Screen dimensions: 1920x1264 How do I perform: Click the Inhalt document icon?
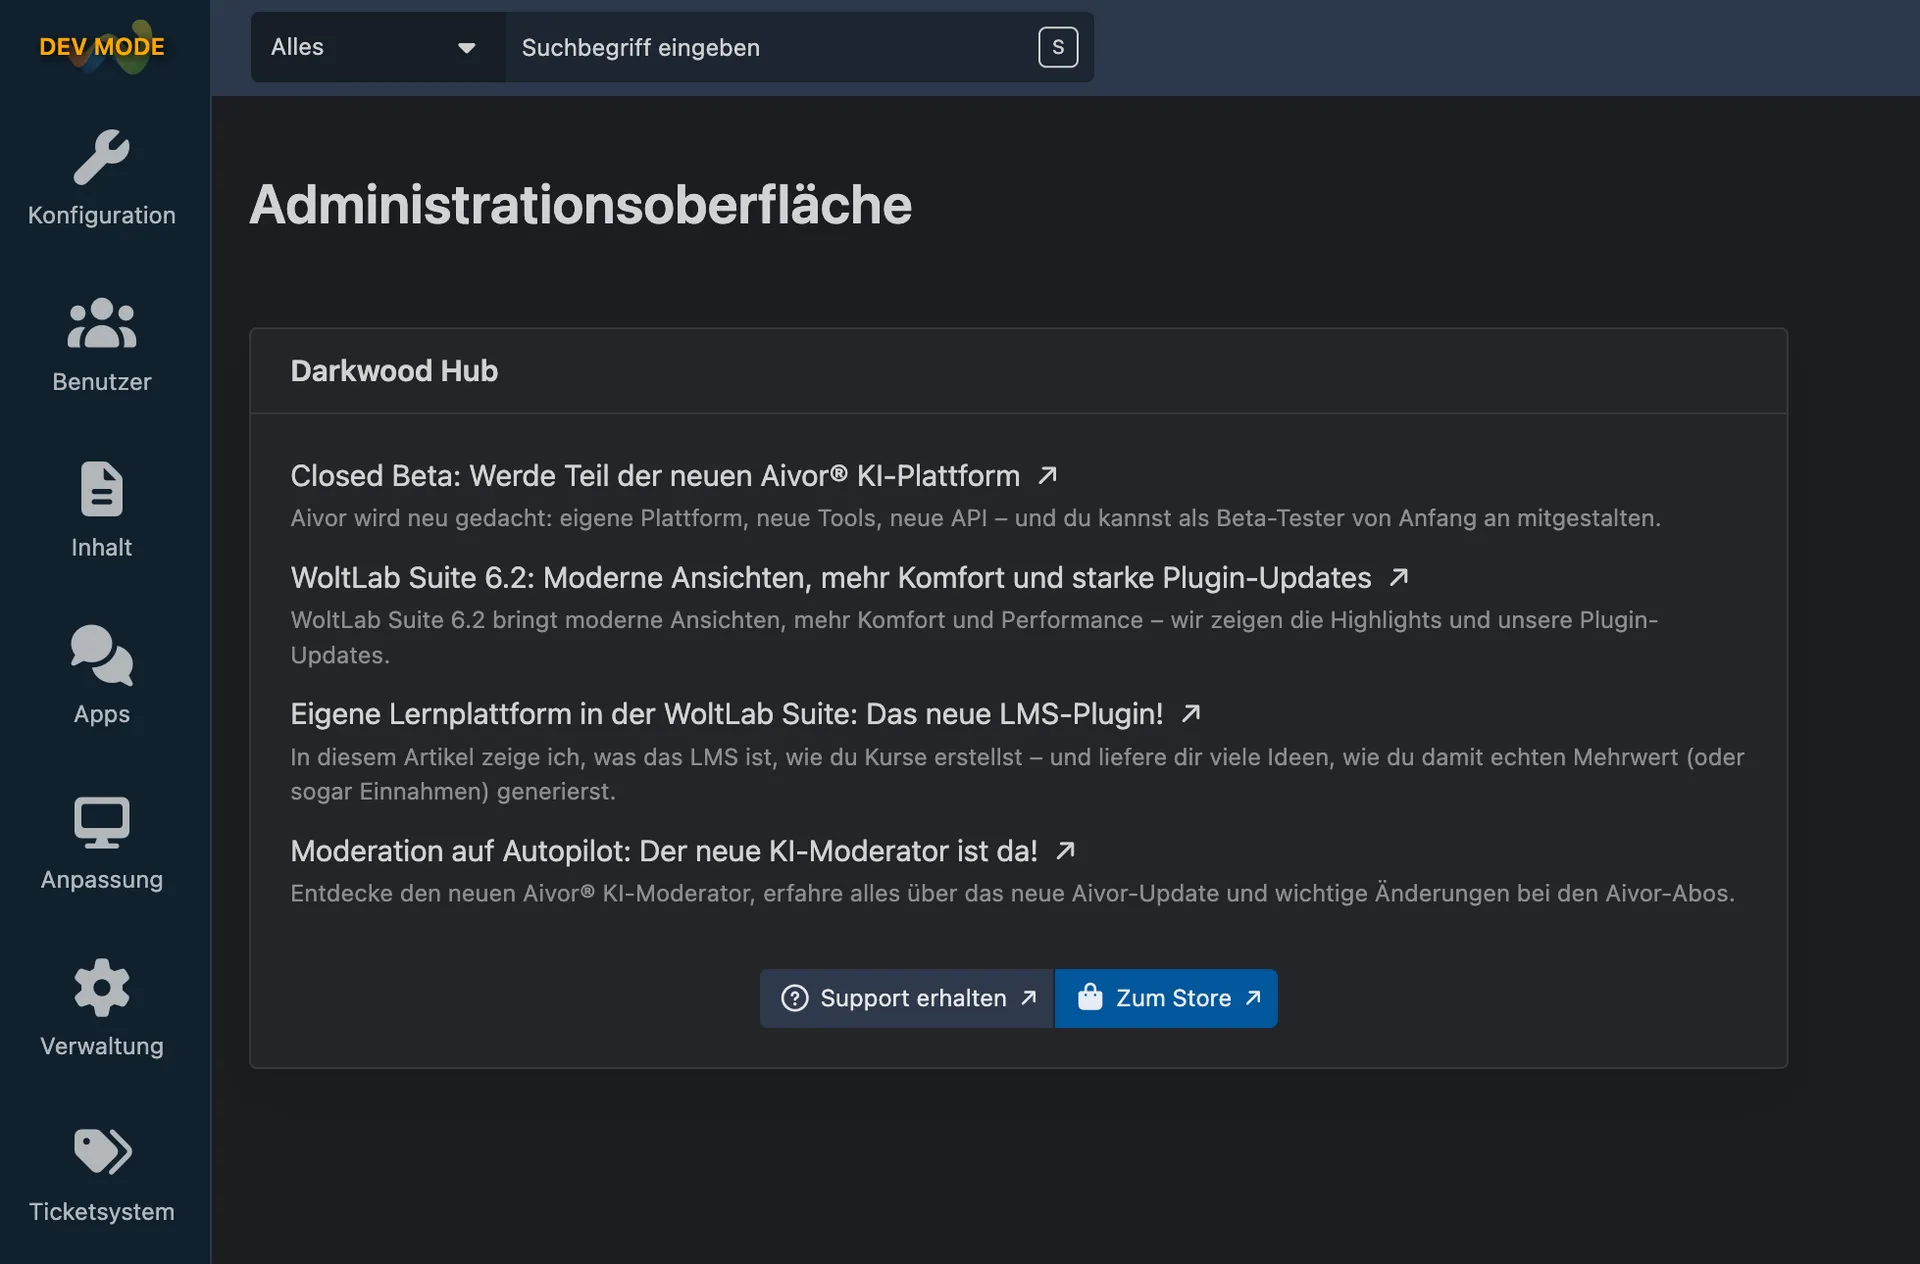101,490
